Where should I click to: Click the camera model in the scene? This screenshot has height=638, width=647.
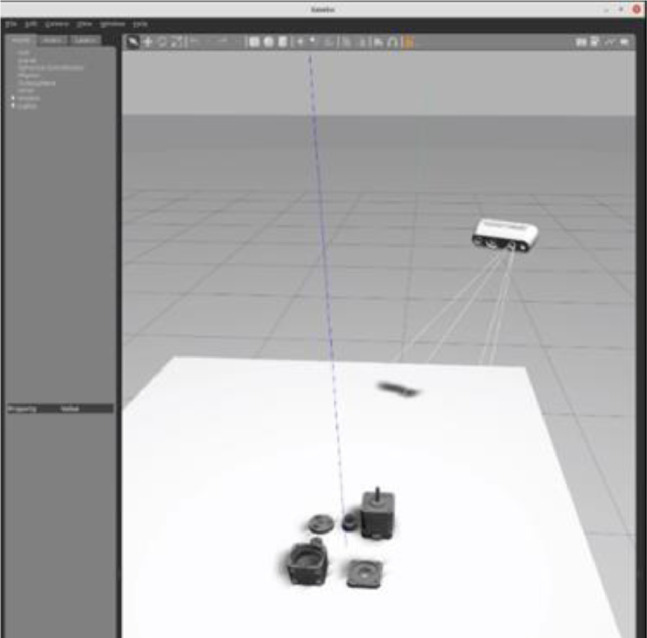click(x=505, y=235)
